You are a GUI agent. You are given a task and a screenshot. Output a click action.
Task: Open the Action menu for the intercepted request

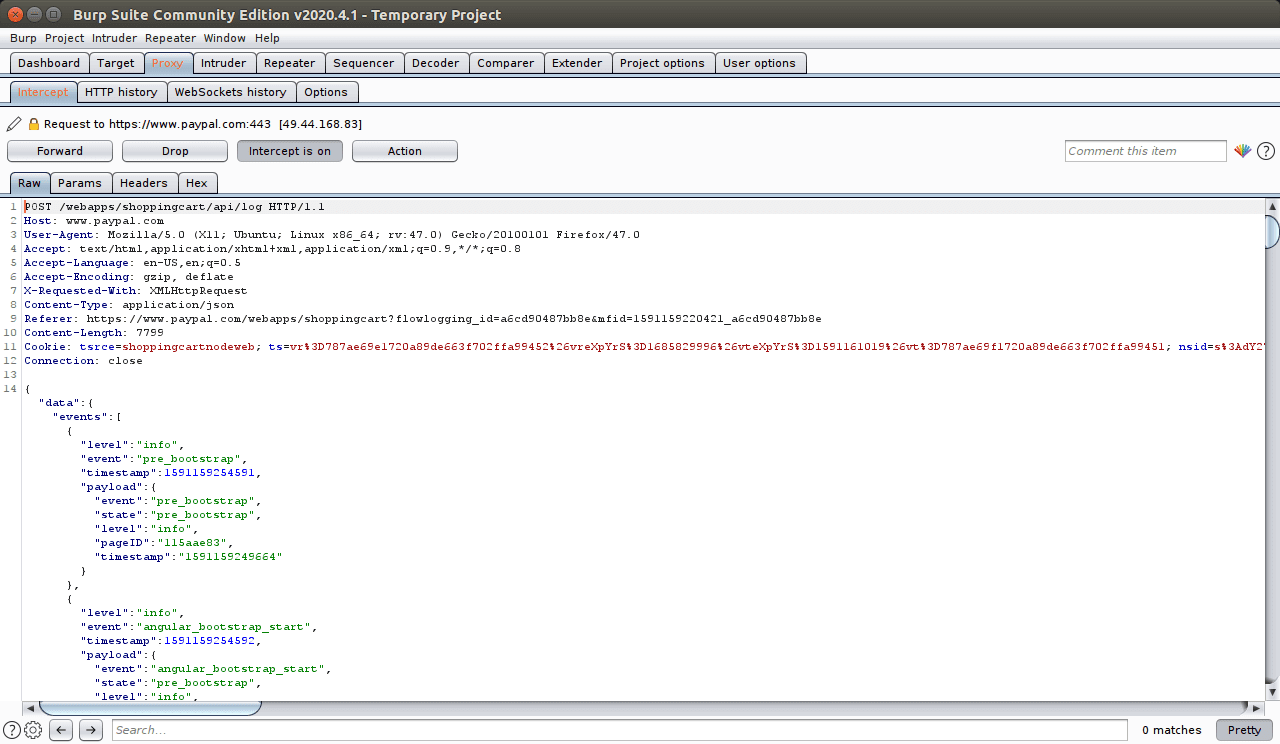coord(404,150)
